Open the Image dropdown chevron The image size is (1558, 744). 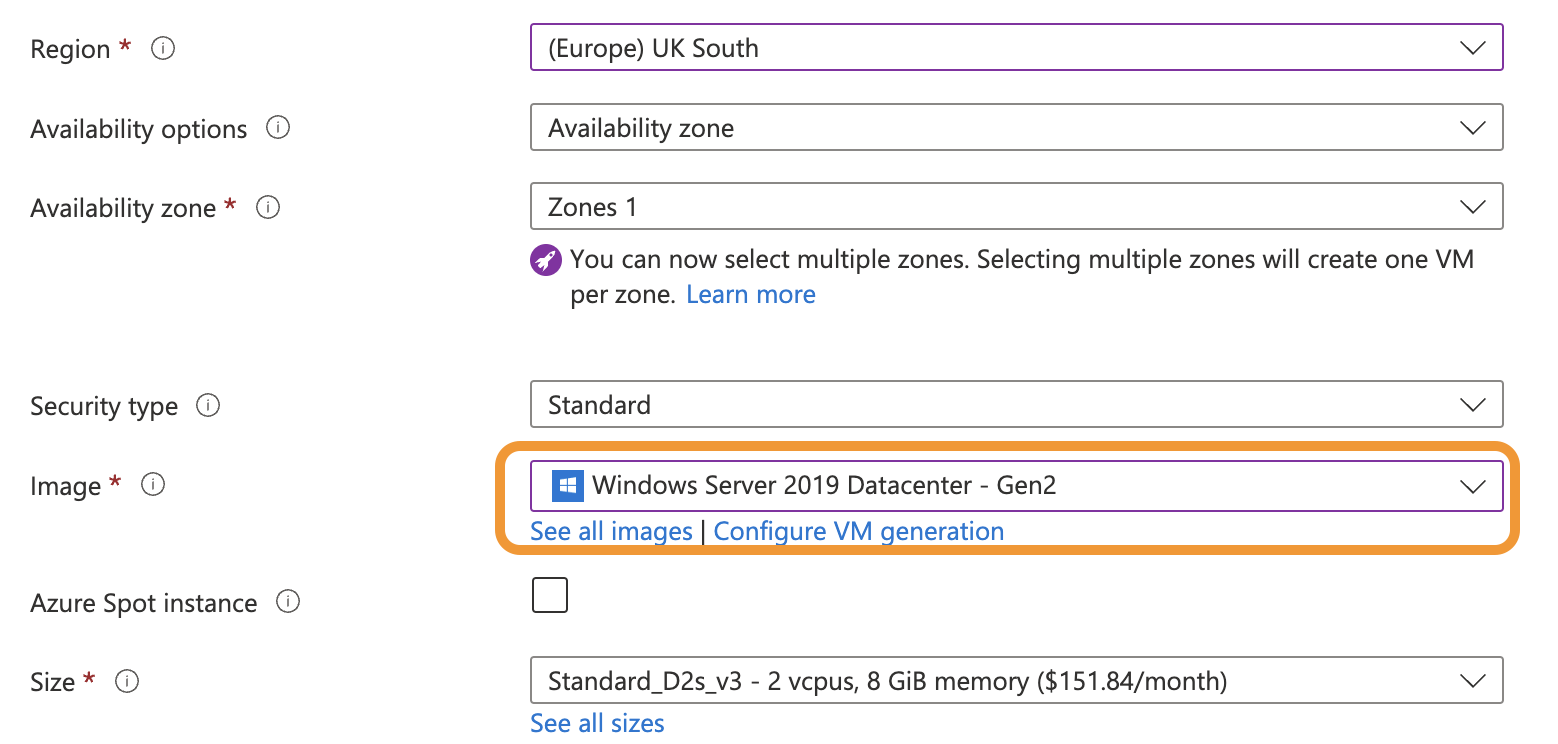pos(1472,486)
